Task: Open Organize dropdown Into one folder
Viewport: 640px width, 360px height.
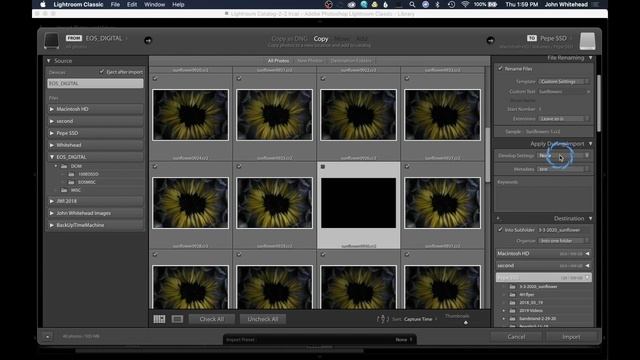Action: point(564,241)
